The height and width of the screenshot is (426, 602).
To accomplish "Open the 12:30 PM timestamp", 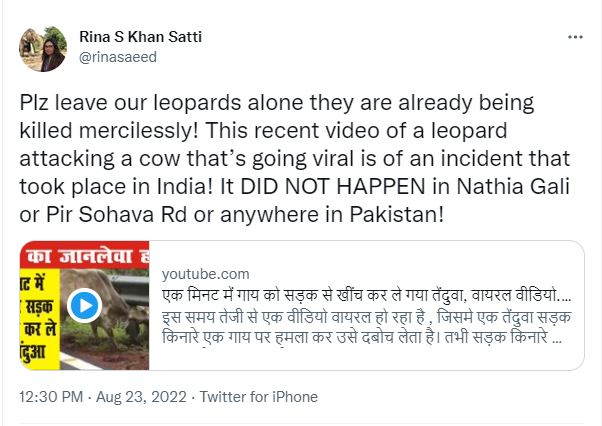I will click(x=51, y=397).
